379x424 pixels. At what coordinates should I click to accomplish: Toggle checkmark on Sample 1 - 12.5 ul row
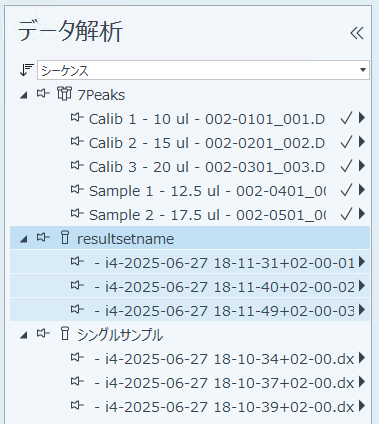[x=346, y=190]
